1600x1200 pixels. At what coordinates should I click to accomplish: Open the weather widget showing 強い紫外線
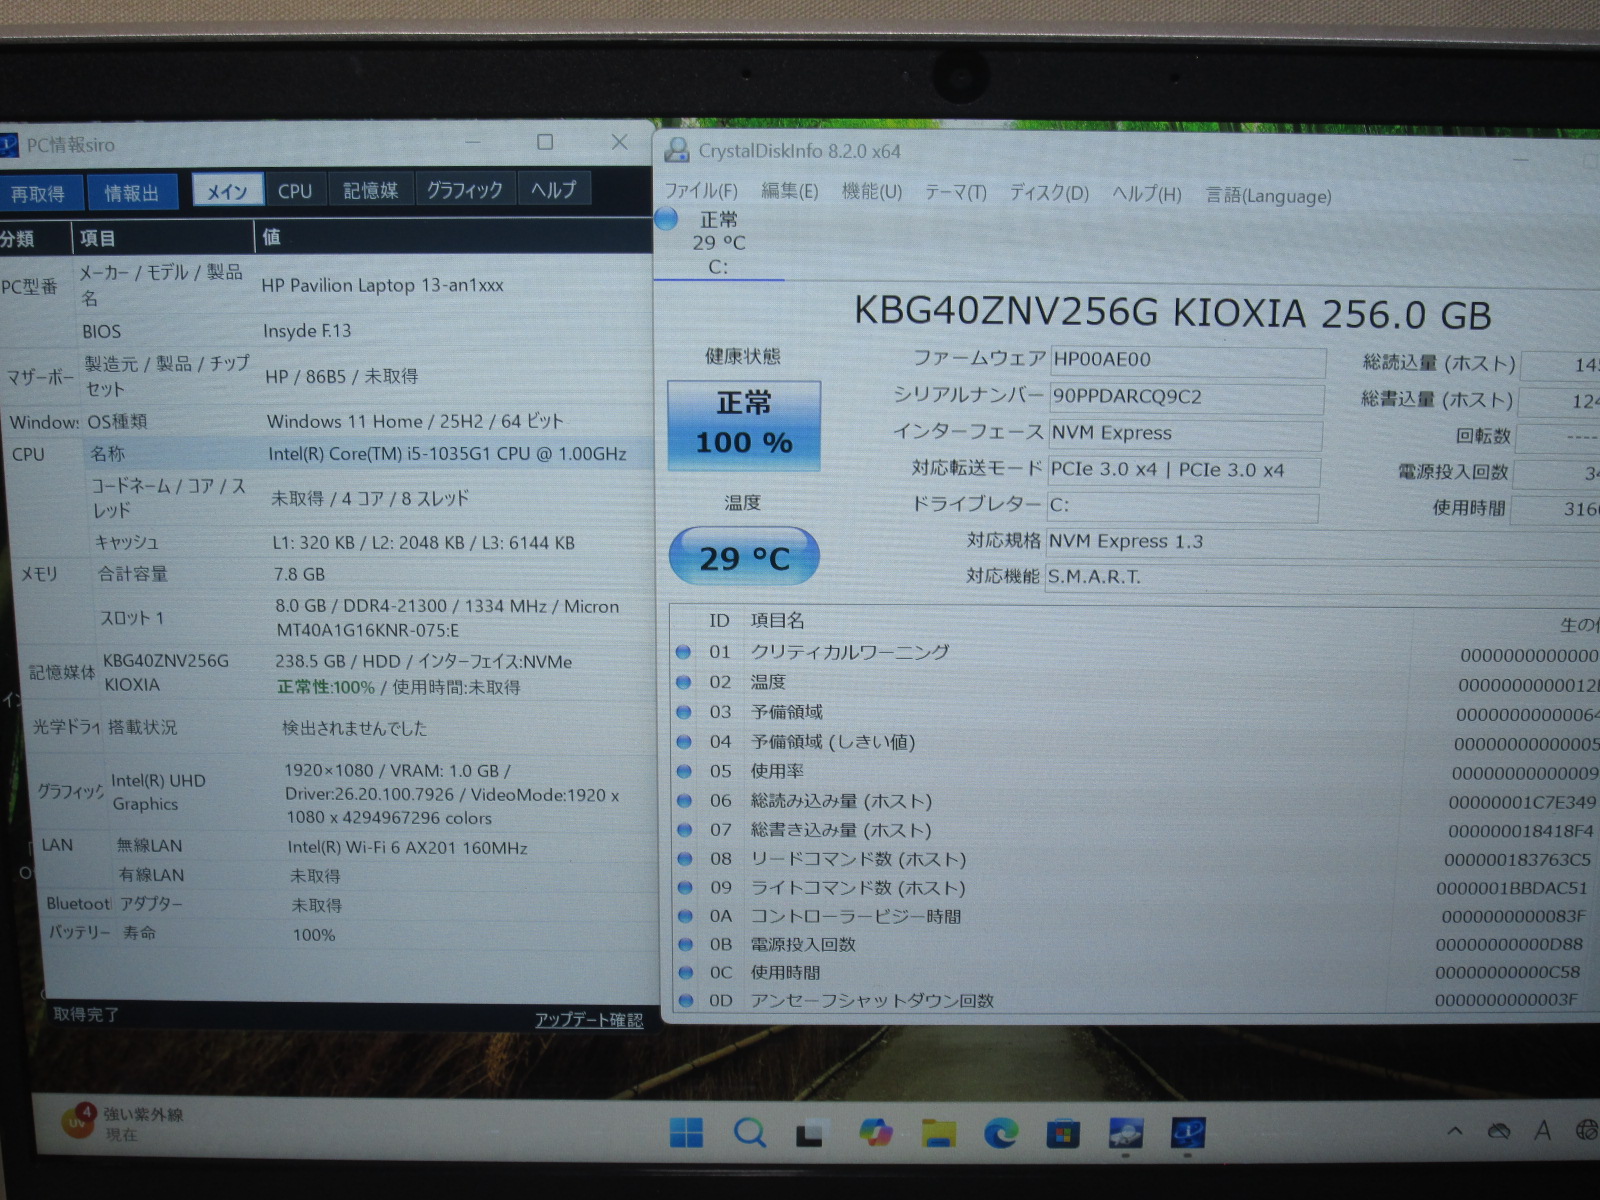[x=122, y=1123]
